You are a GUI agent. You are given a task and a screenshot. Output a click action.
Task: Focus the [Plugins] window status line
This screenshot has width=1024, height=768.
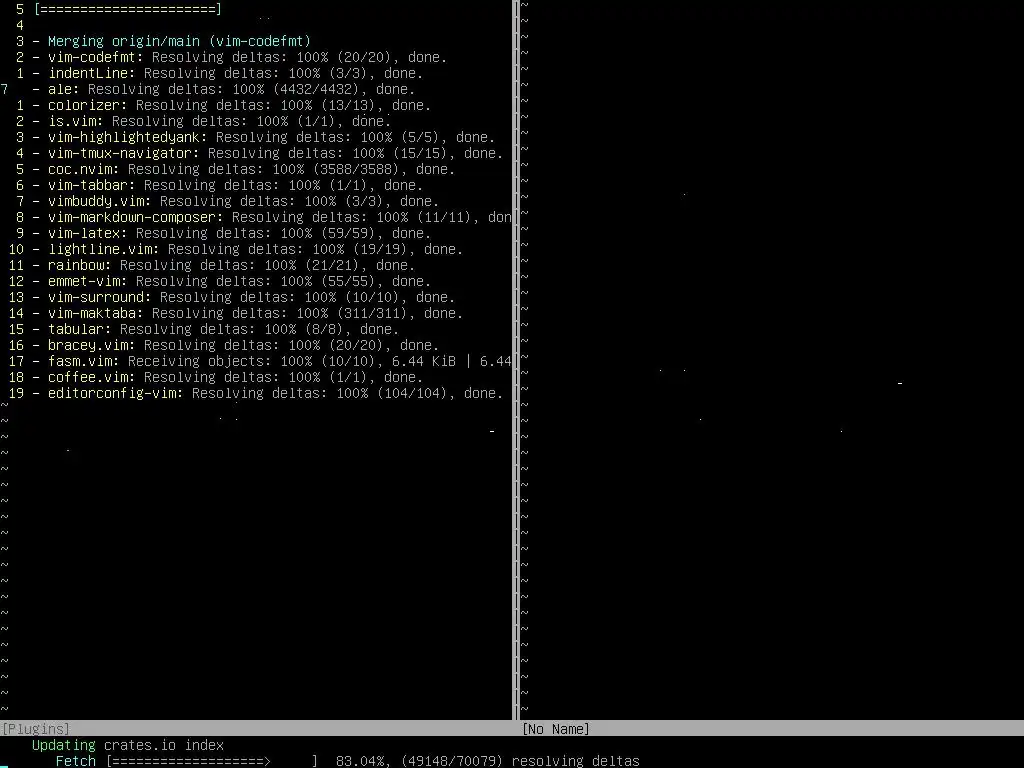click(x=256, y=729)
